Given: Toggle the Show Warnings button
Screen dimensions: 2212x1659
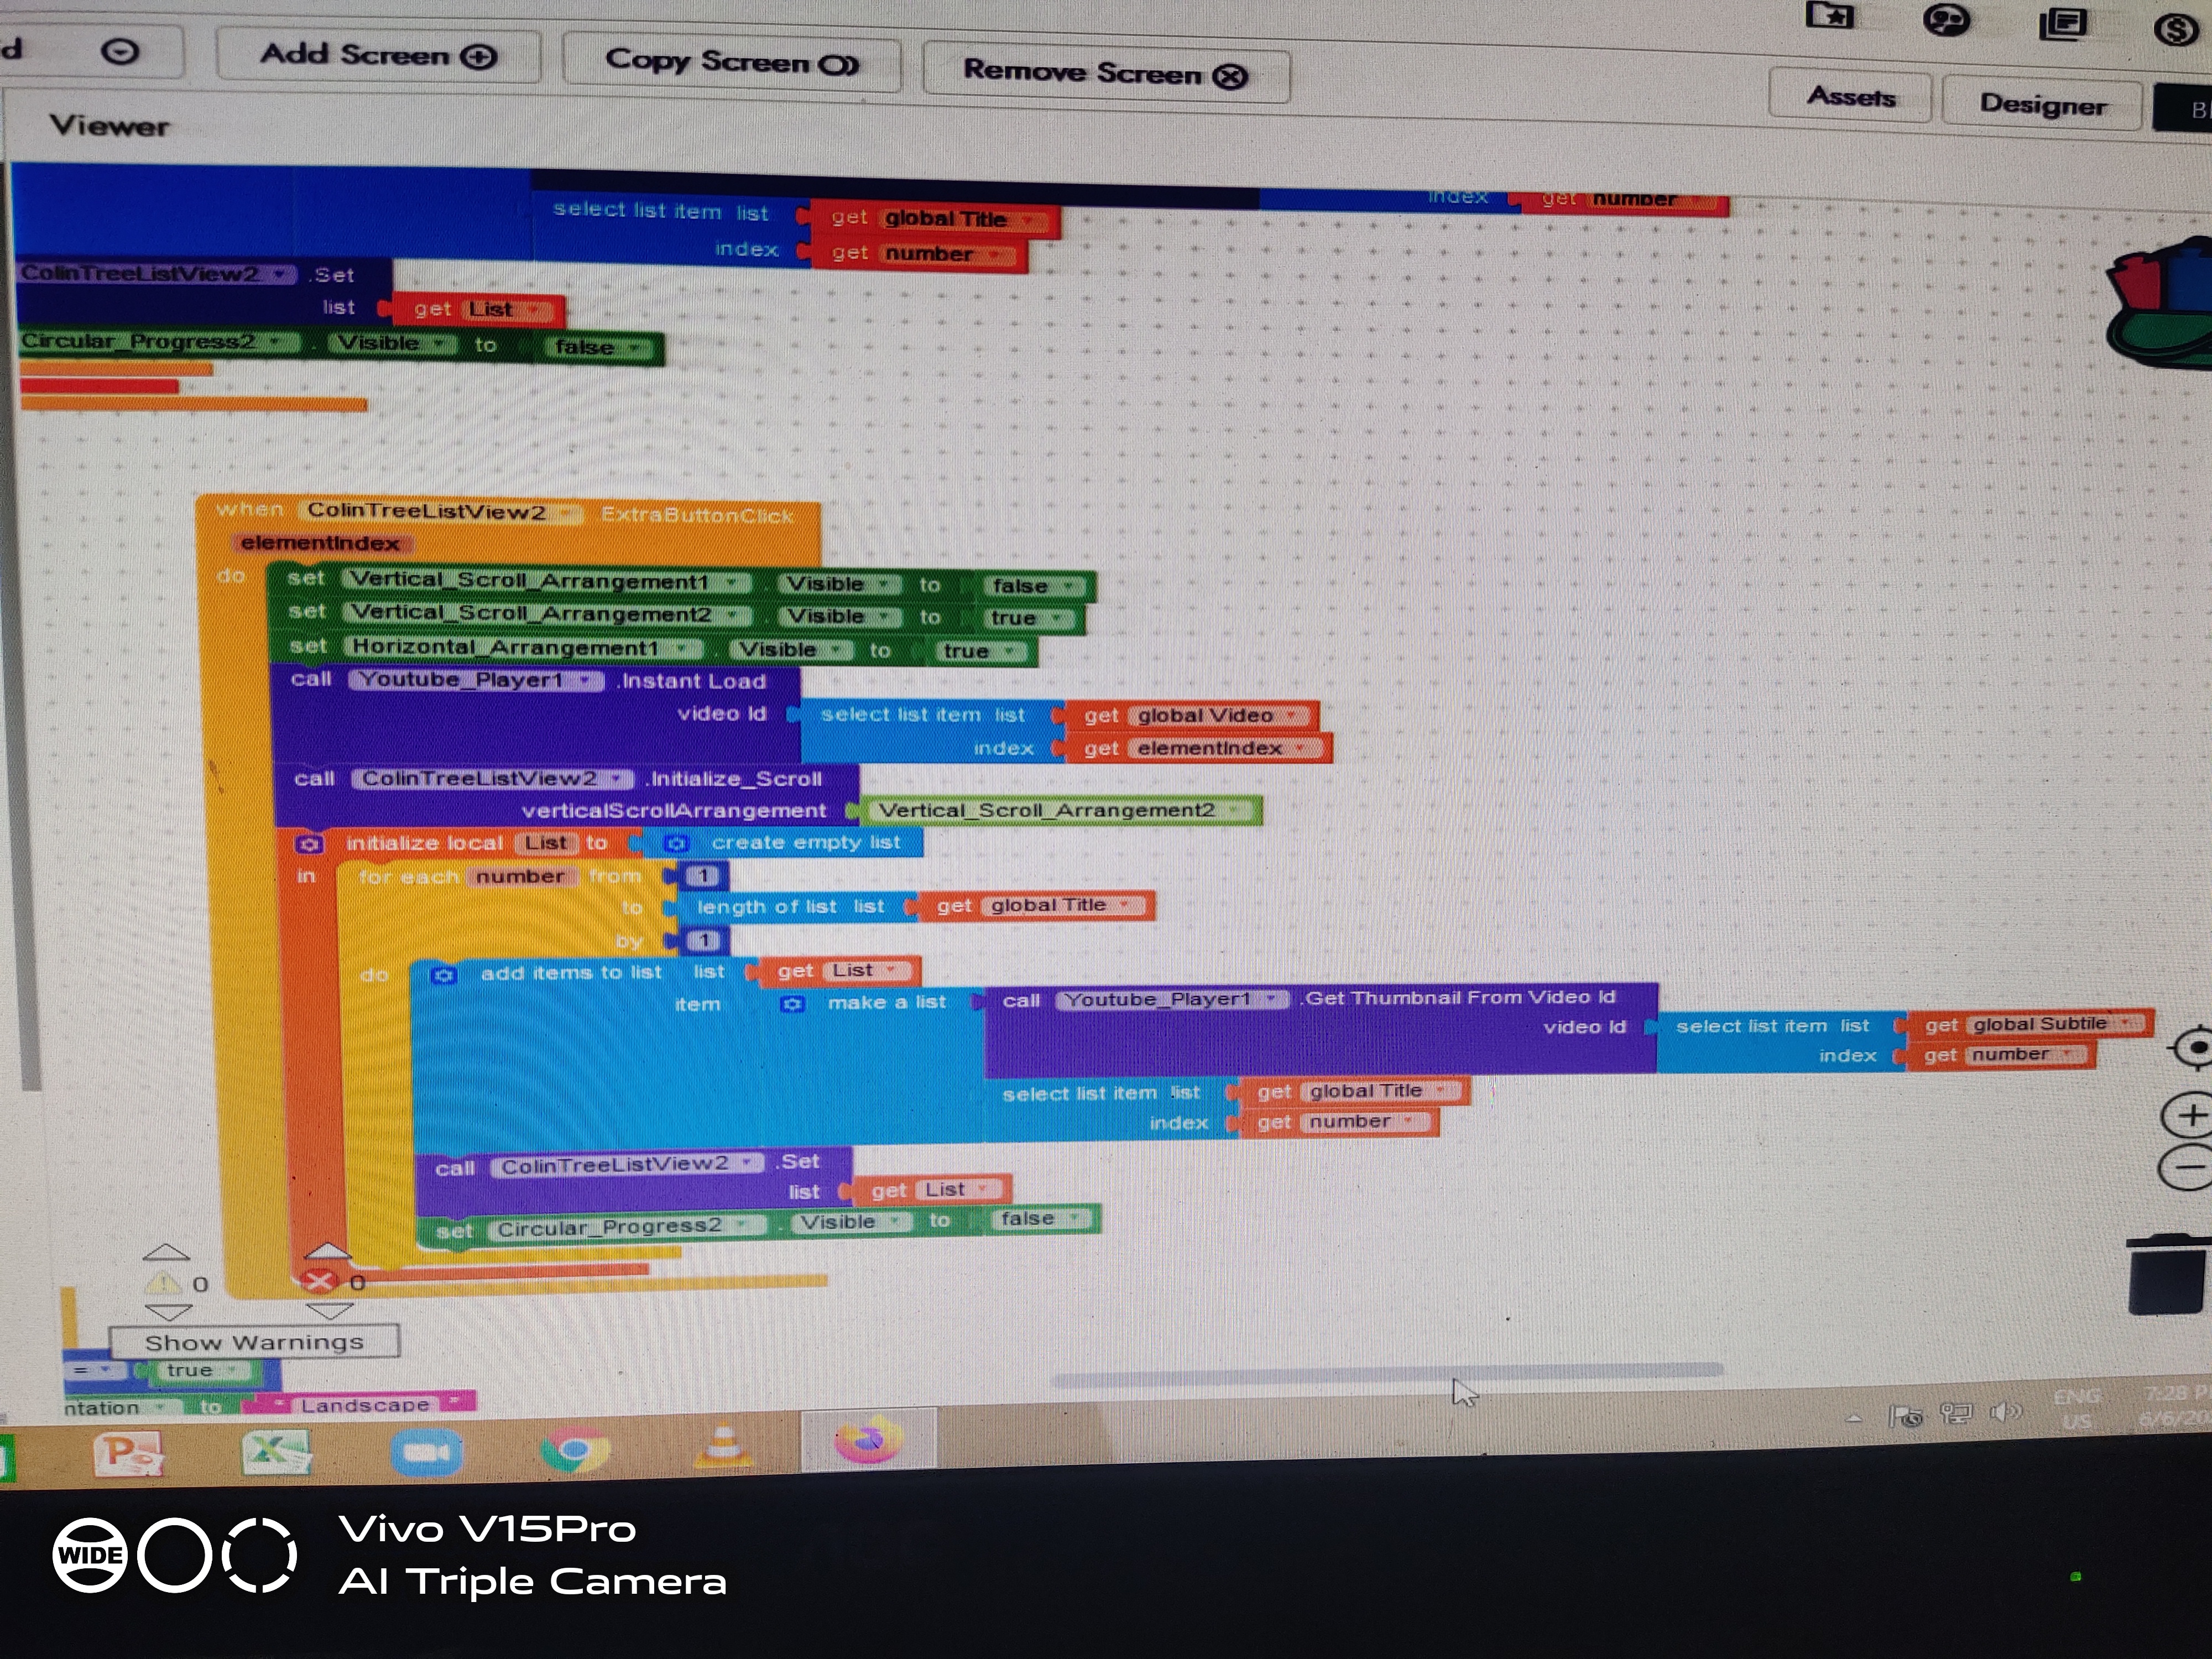Looking at the screenshot, I should click(254, 1342).
